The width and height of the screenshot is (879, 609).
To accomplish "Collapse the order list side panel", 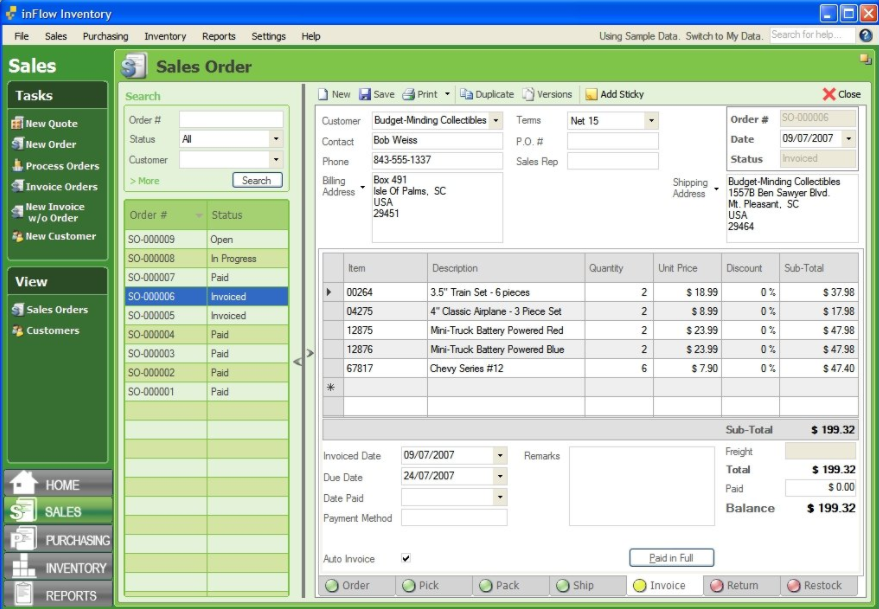I will 297,361.
